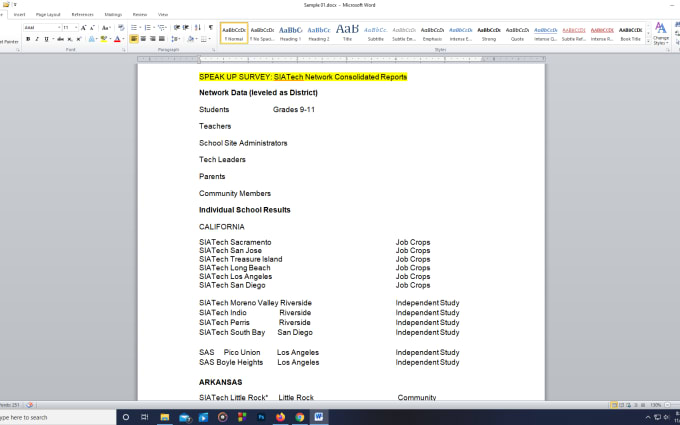The width and height of the screenshot is (680, 425).
Task: Open Firefox from taskbar
Action: coord(280,417)
